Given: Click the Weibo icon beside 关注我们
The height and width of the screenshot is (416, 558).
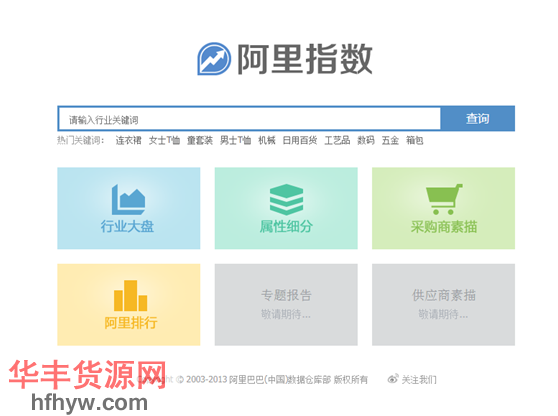Looking at the screenshot, I should pos(393,379).
